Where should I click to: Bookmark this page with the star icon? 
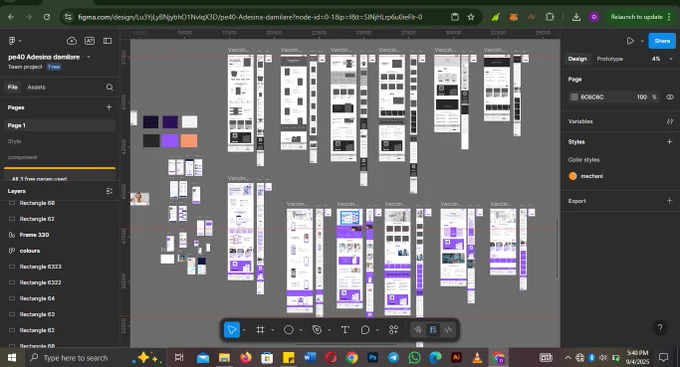coord(471,17)
